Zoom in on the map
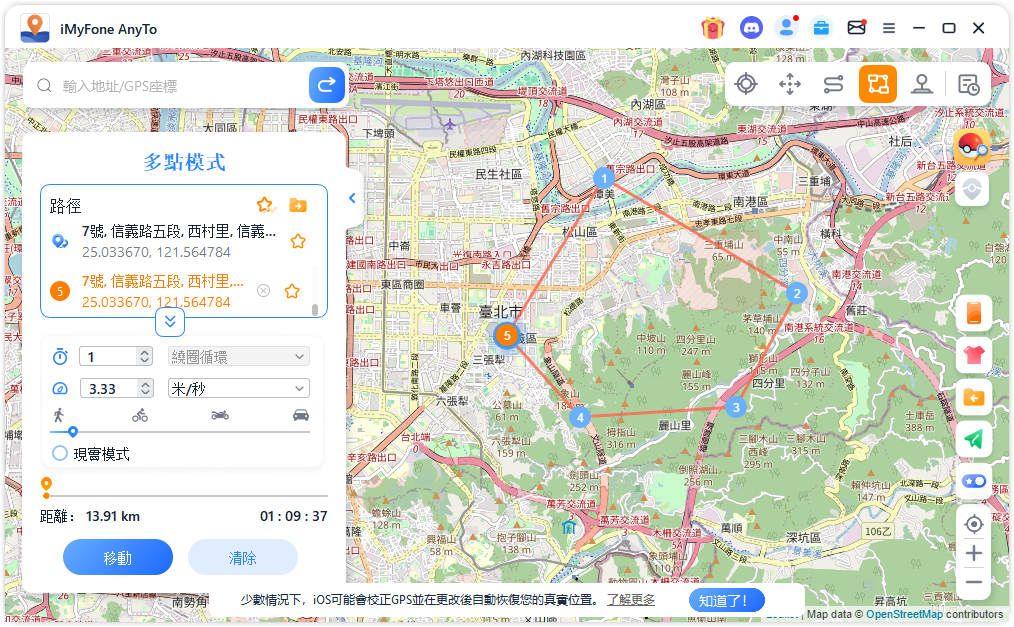Image resolution: width=1014 pixels, height=627 pixels. pos(973,553)
